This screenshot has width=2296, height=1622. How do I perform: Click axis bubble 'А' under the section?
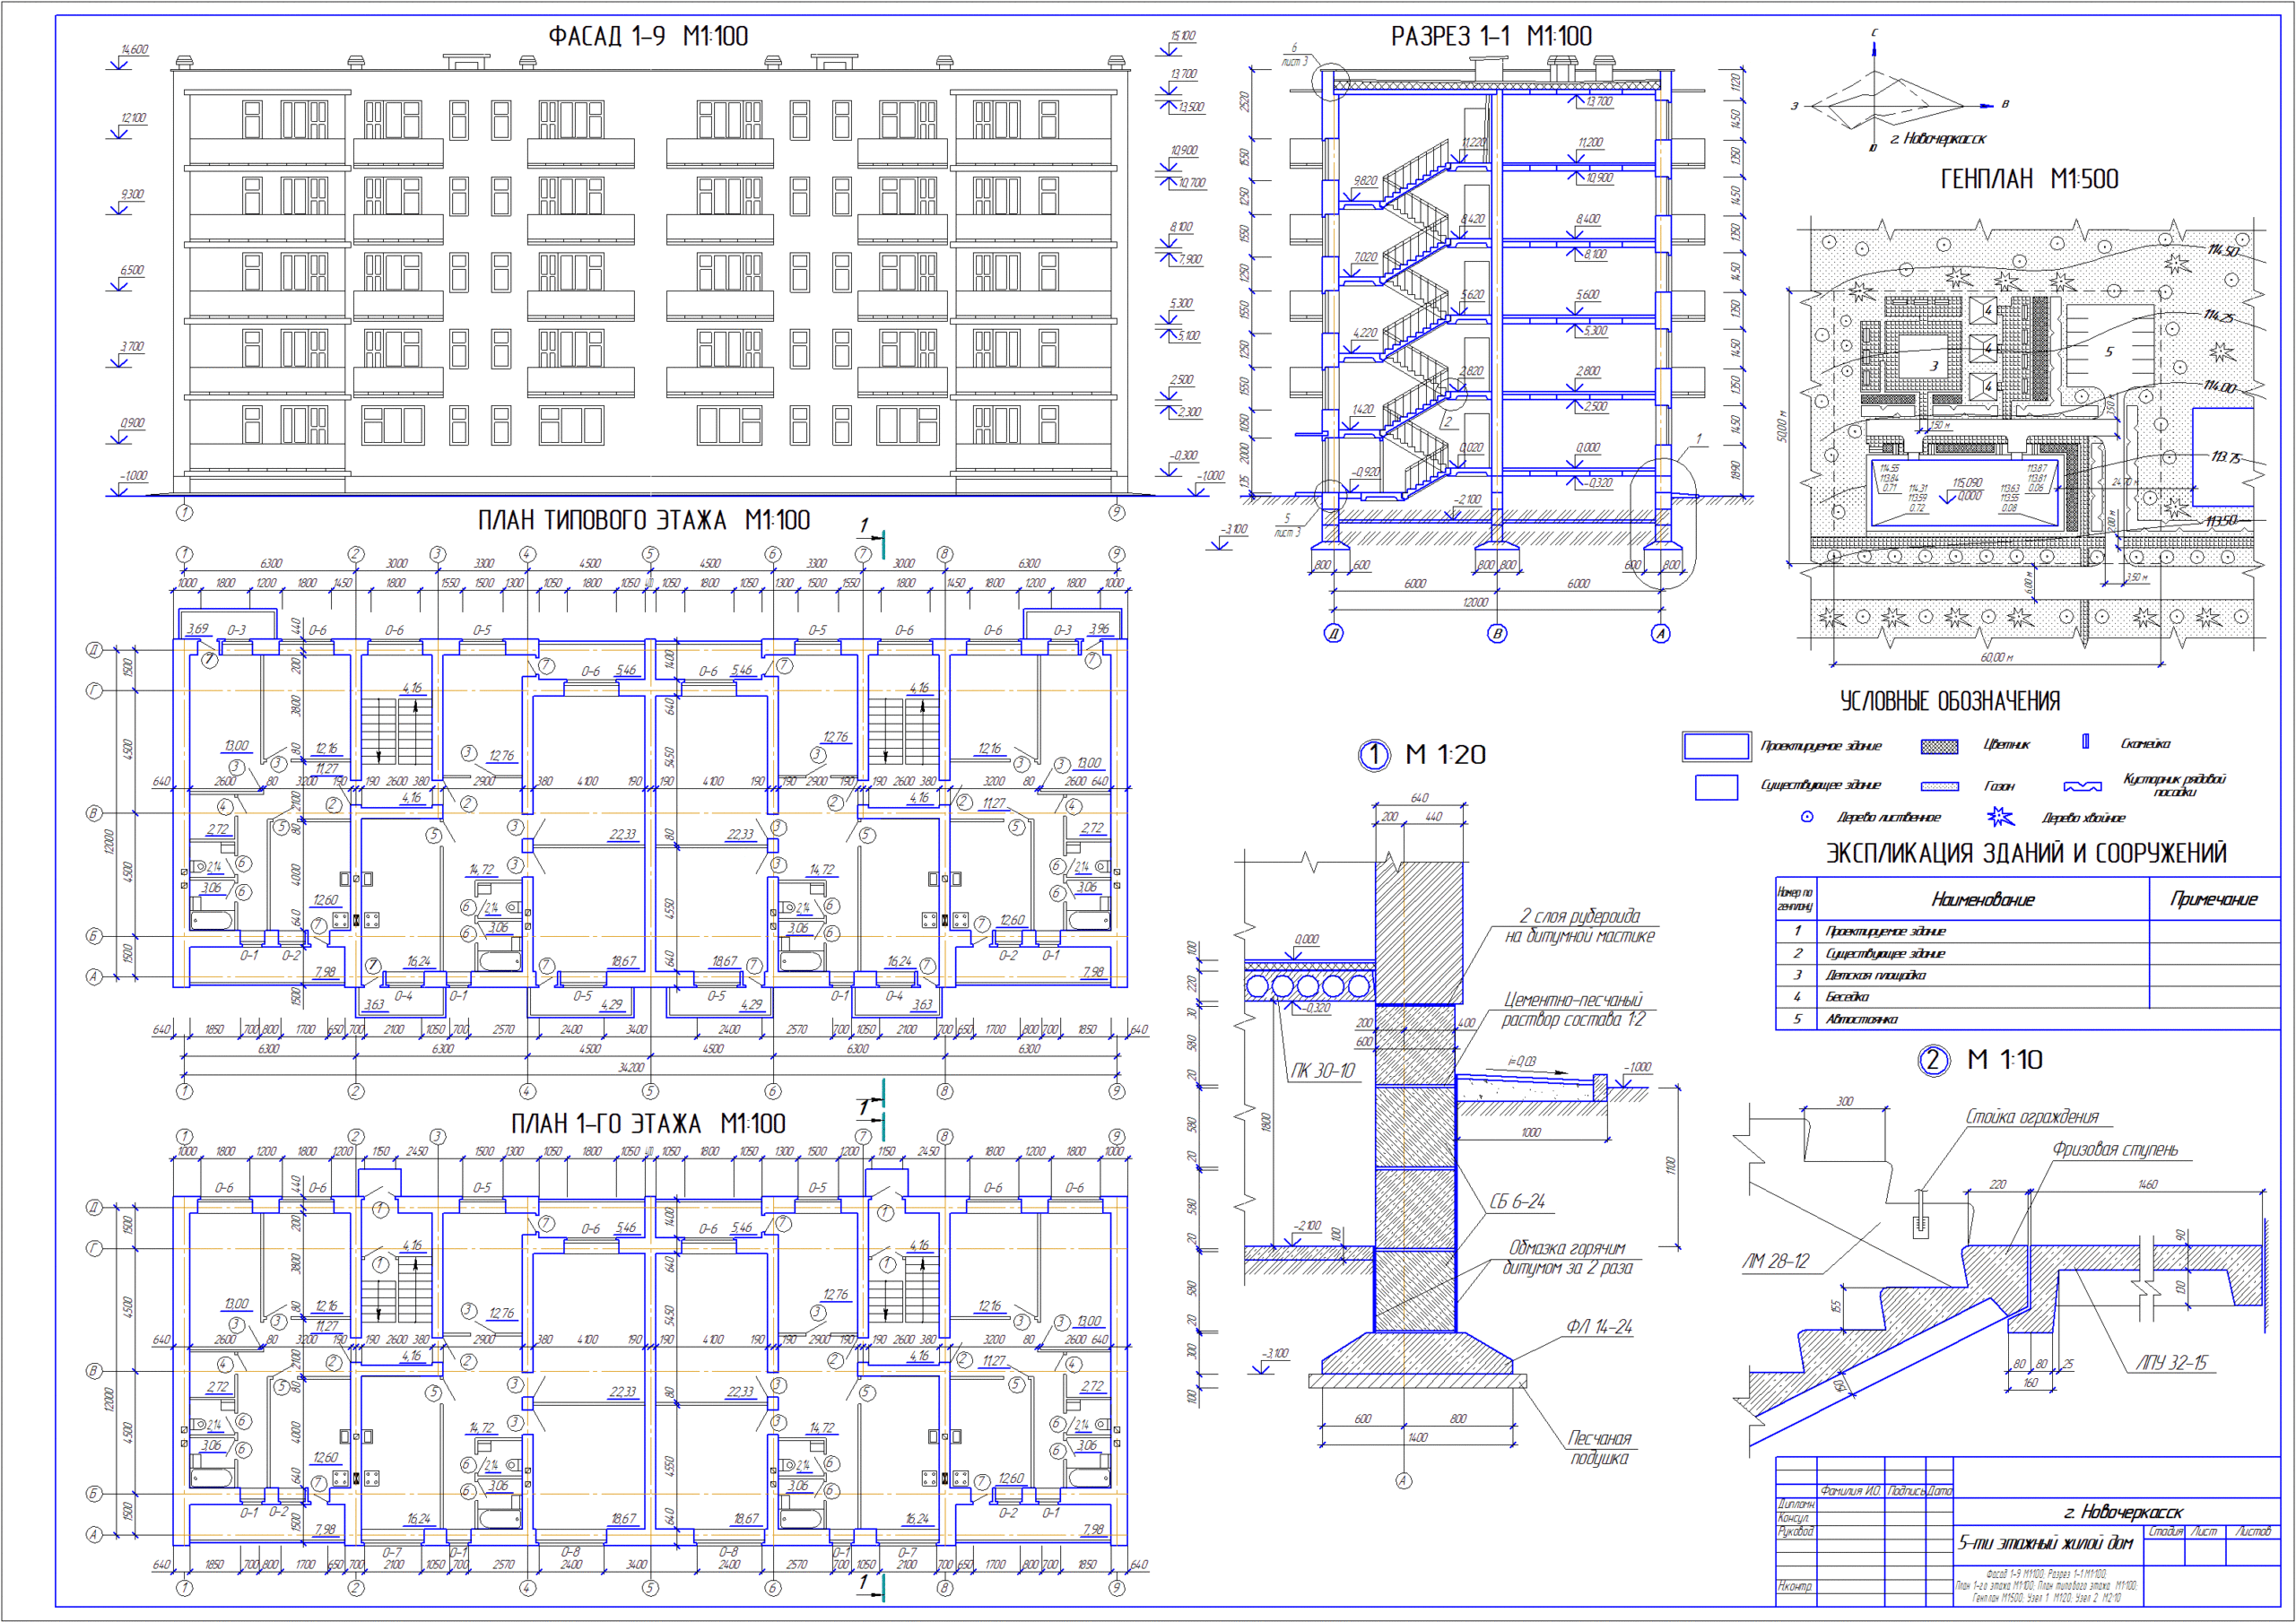point(1660,633)
